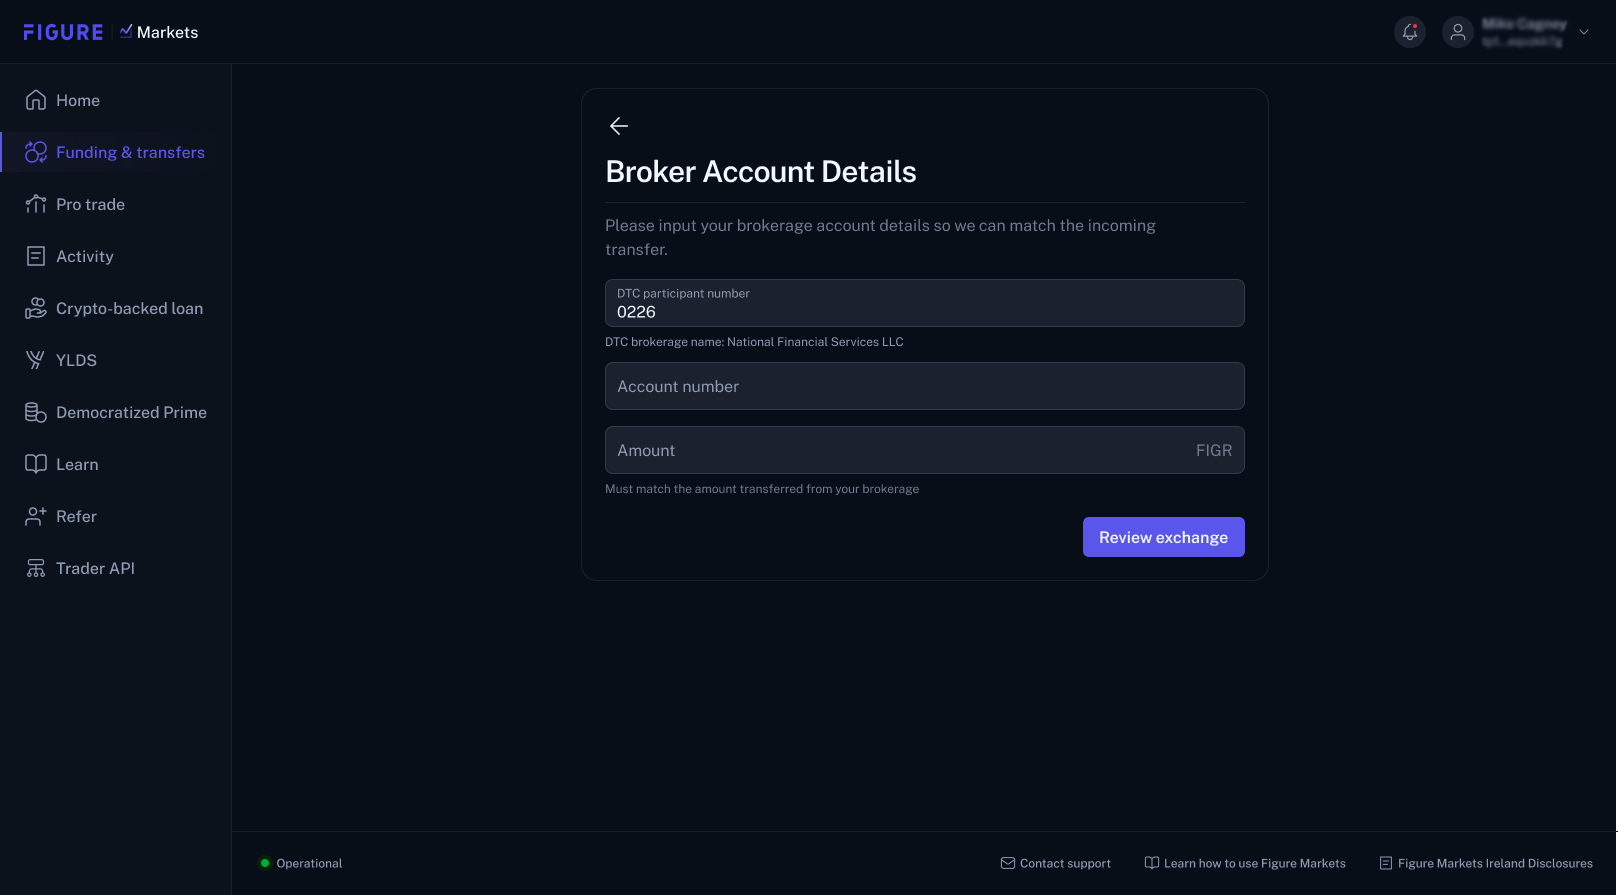Open Figure Markets Ireland Disclosures link
The image size is (1618, 895).
click(x=1486, y=863)
